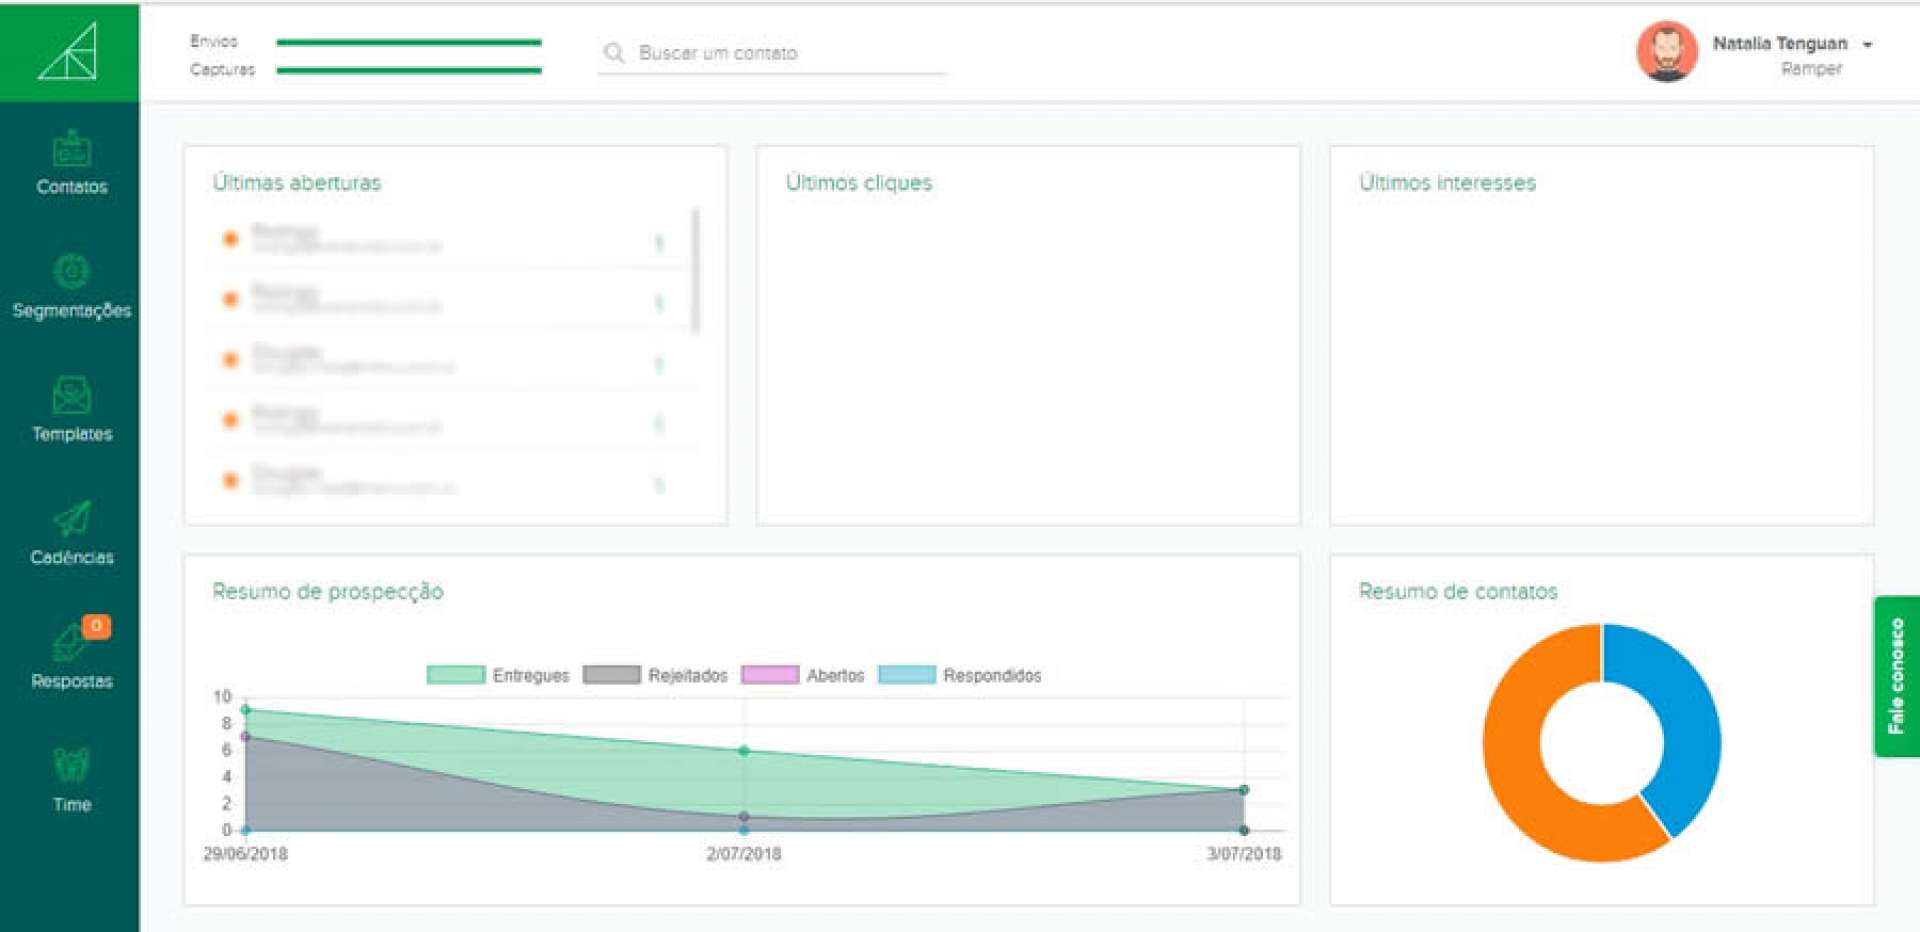Go to Cadências paper plane icon
The height and width of the screenshot is (932, 1920).
71,520
